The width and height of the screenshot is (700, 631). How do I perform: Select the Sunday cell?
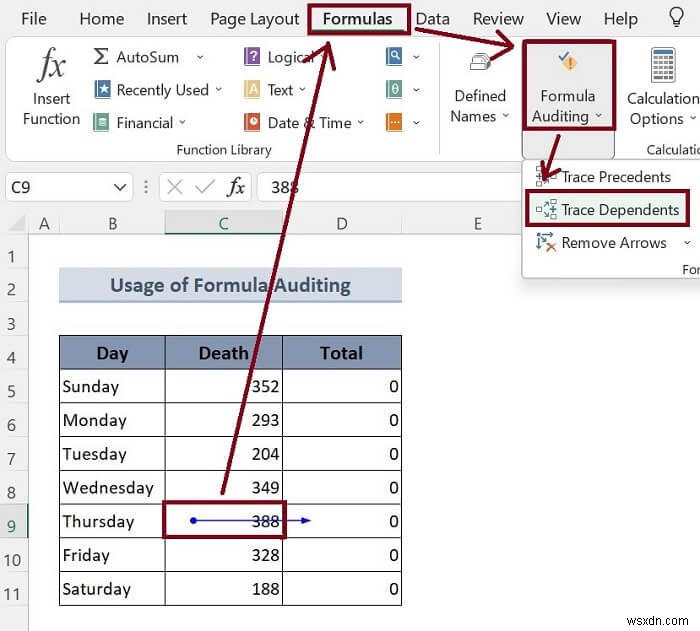[112, 386]
